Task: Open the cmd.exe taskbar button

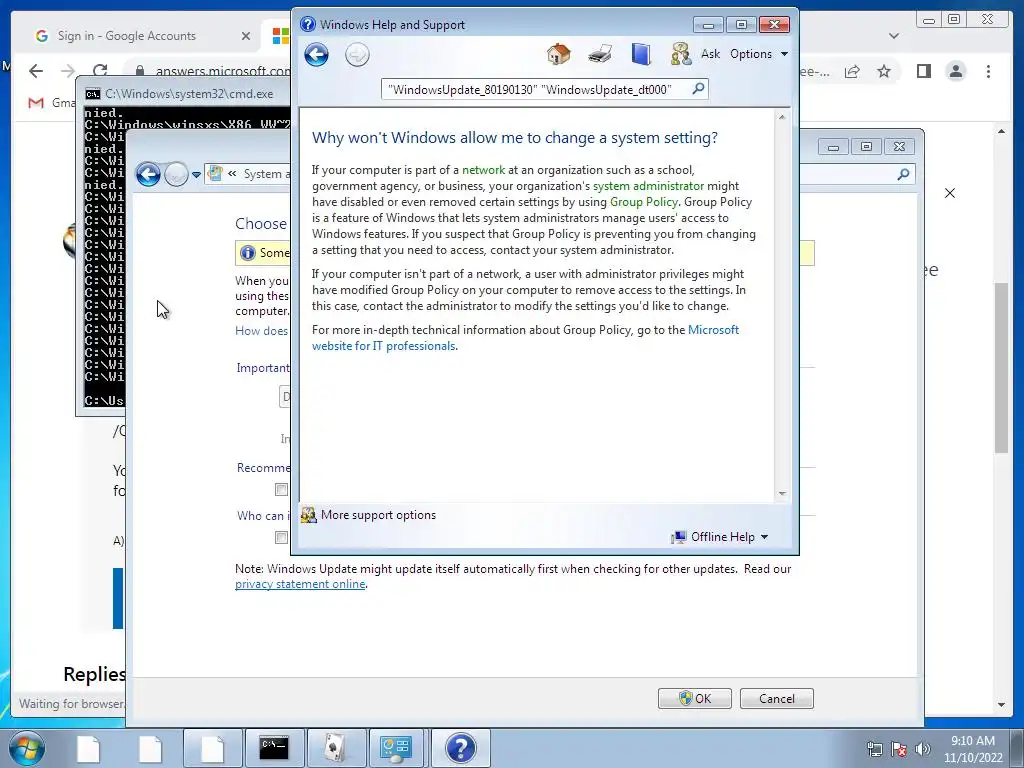Action: tap(274, 748)
